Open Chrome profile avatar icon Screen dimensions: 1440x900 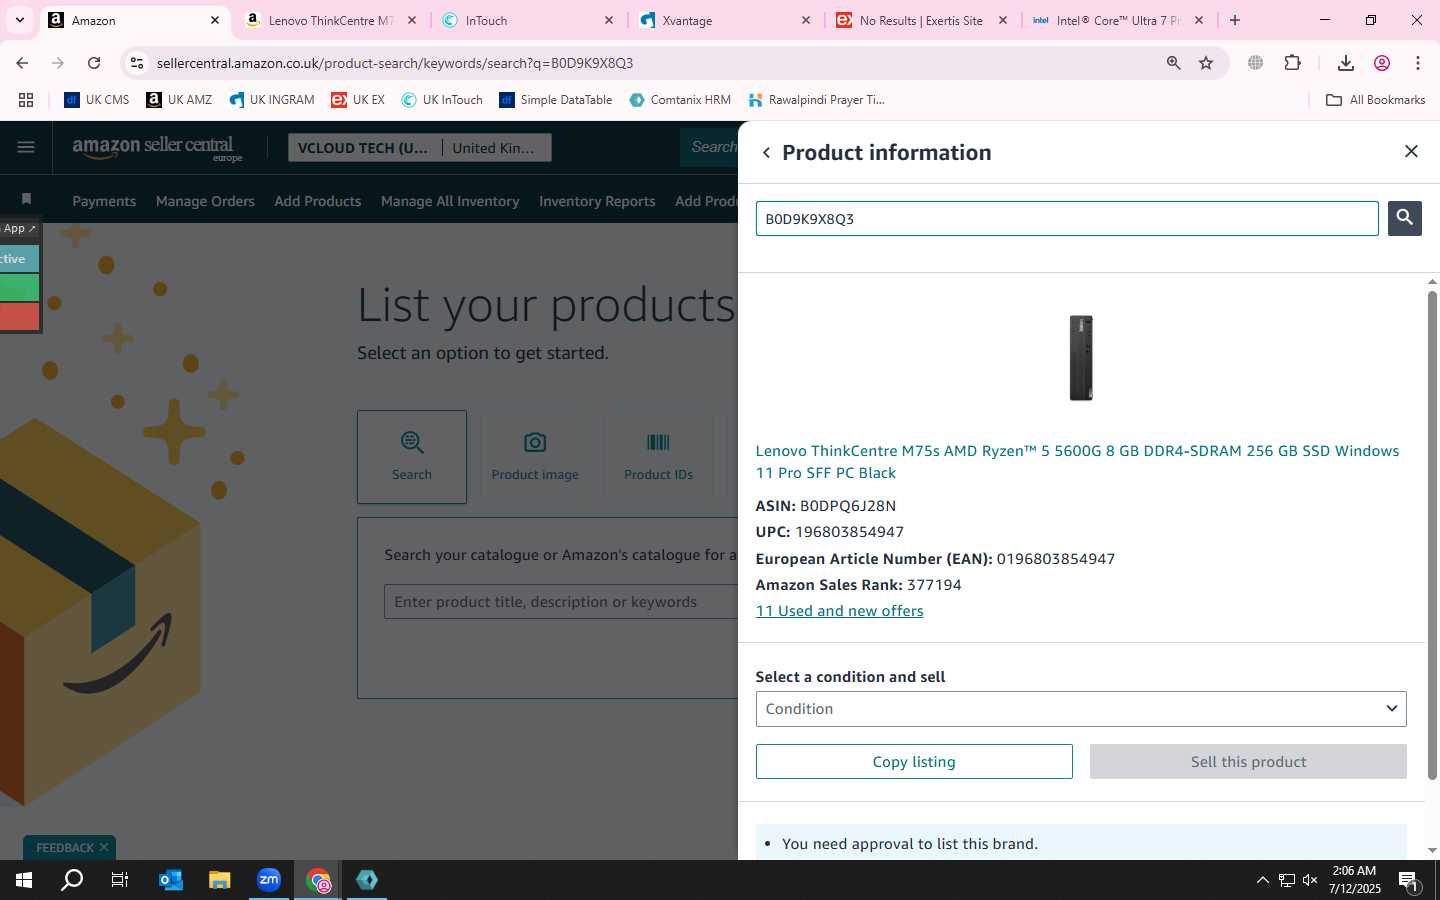pos(1382,63)
